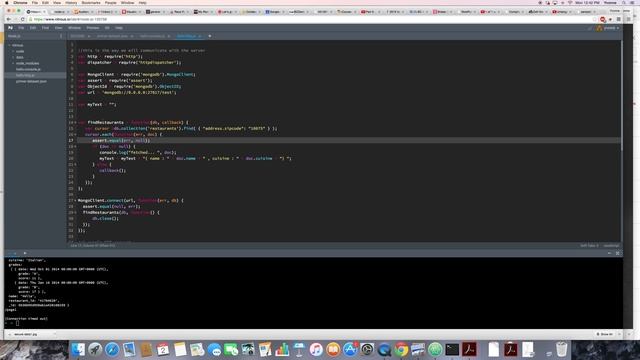Open the Help menu in Nitrous IDE
640x360 pixels.
(x=119, y=28)
